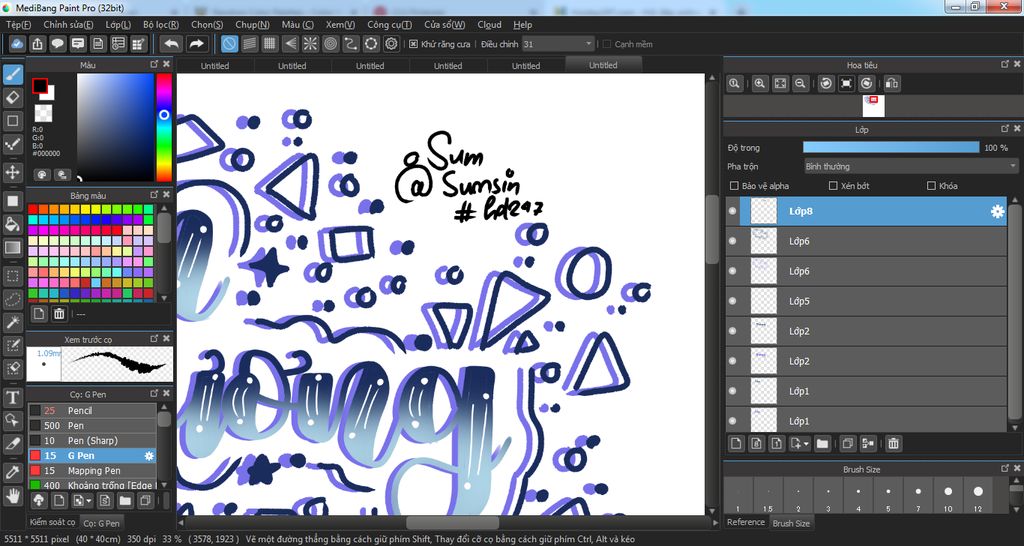
Task: Select the Eraser tool
Action: [x=12, y=98]
